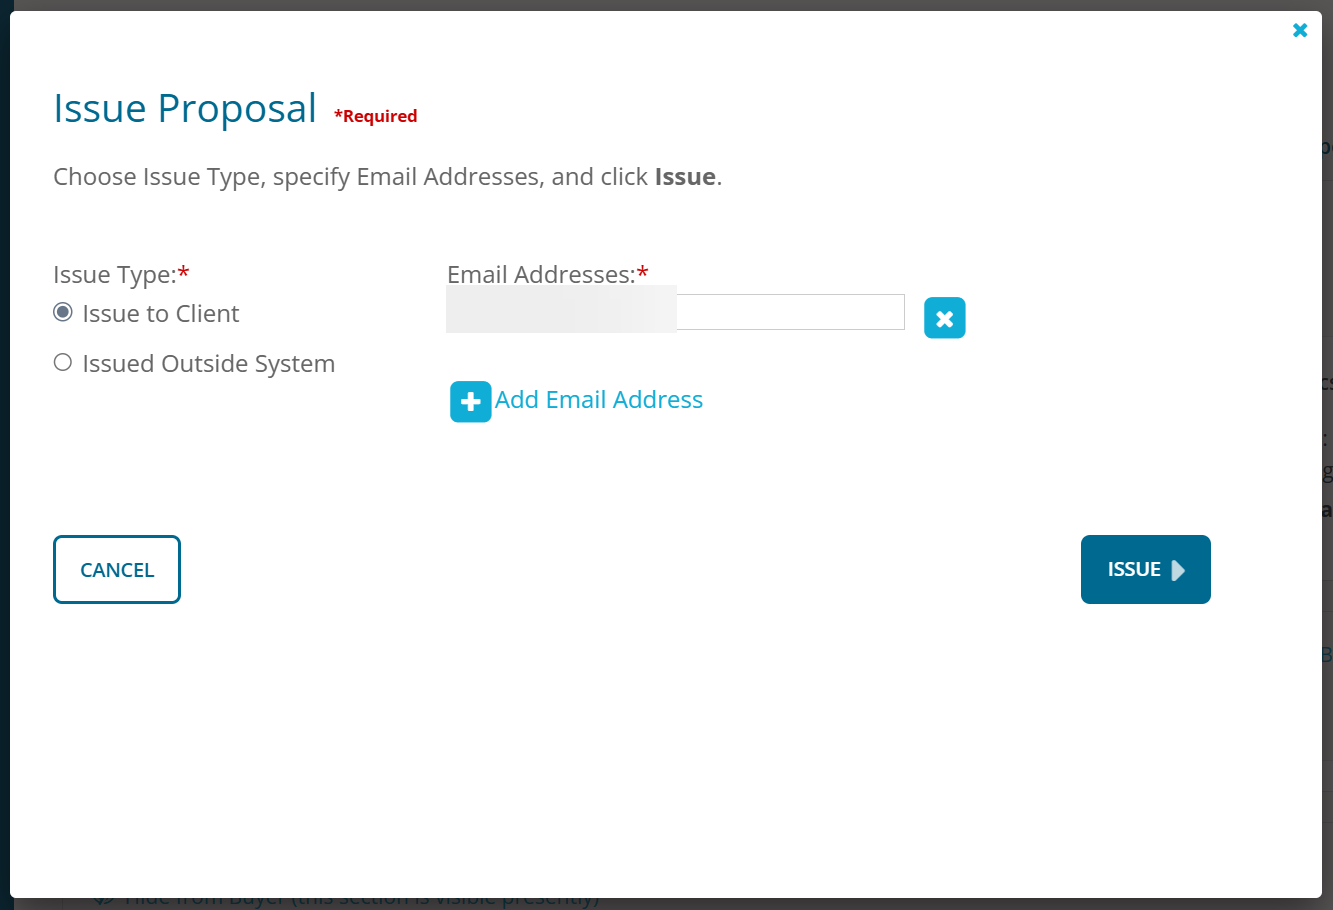Click the Issue button text
The height and width of the screenshot is (910, 1333).
pos(1133,570)
